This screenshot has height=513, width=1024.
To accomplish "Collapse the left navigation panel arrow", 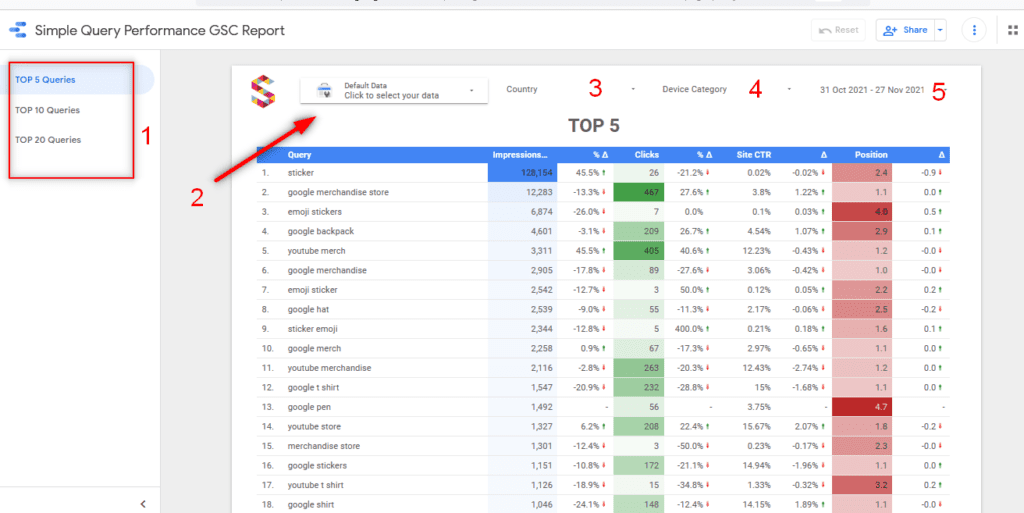I will [143, 503].
